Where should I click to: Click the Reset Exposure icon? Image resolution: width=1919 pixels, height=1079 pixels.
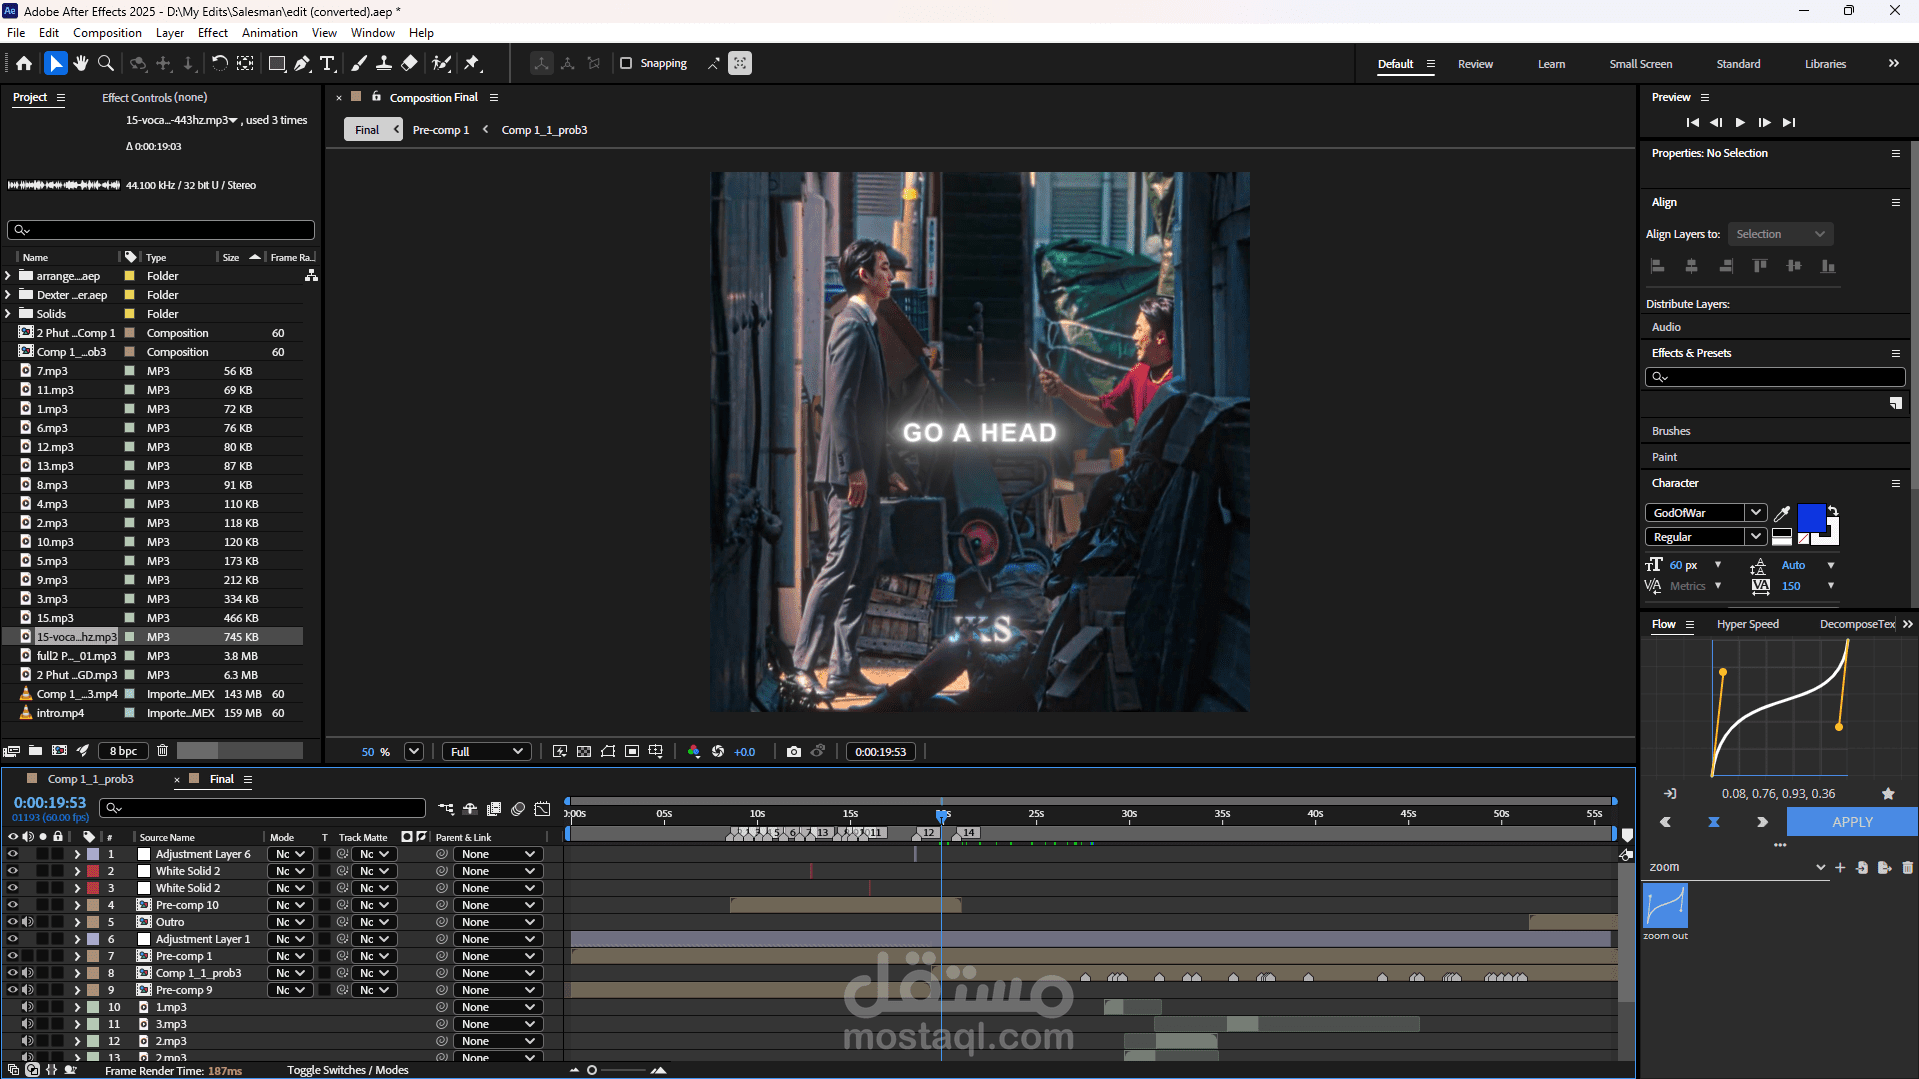click(x=718, y=752)
